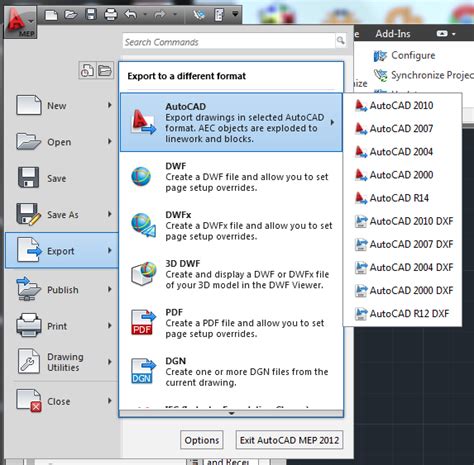Image resolution: width=474 pixels, height=465 pixels.
Task: Open the Redo history dropdown arrow
Action: 174,15
